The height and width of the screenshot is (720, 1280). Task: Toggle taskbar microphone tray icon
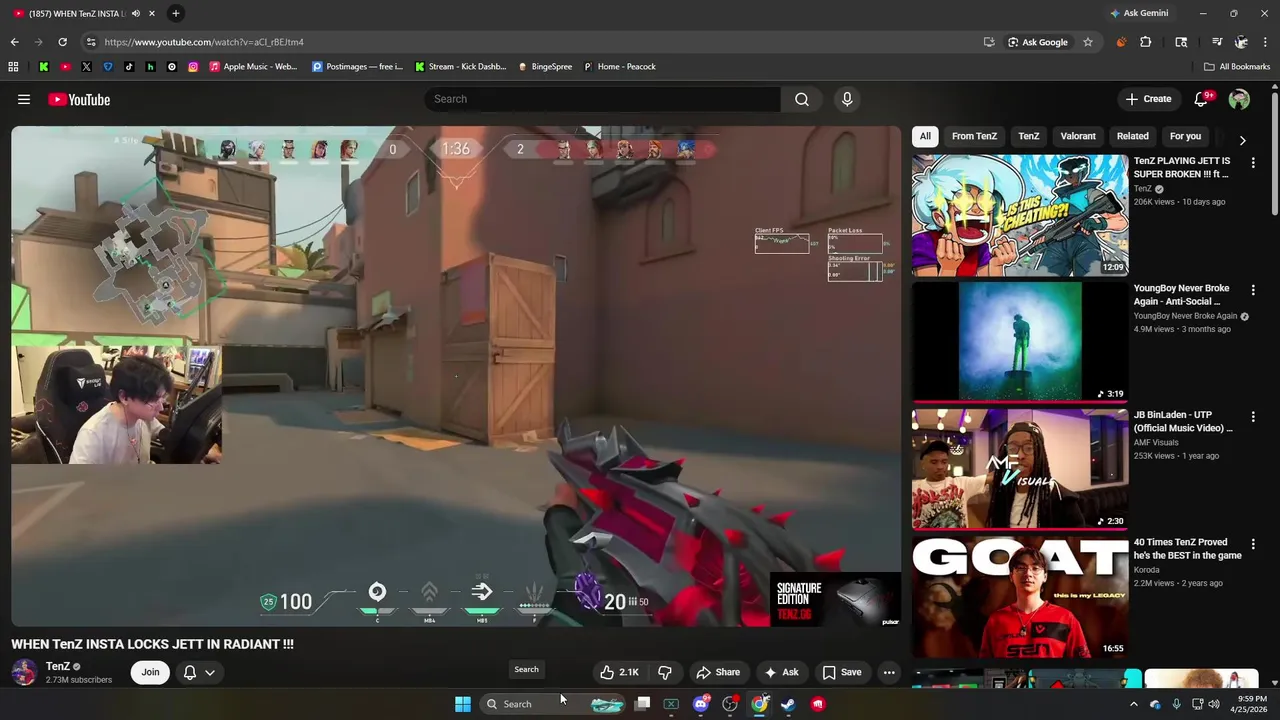click(1176, 704)
